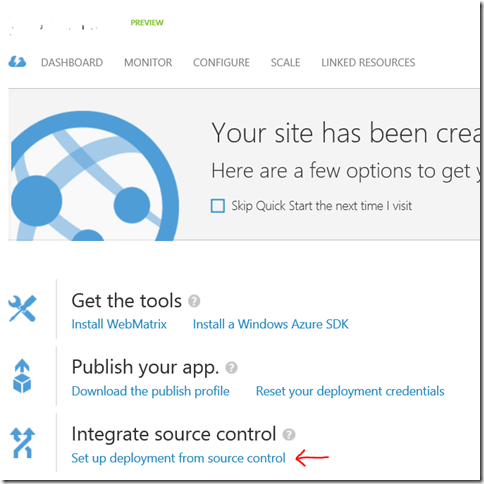Open the CONFIGURE tab
Screen dimensions: 484x484
tap(221, 62)
